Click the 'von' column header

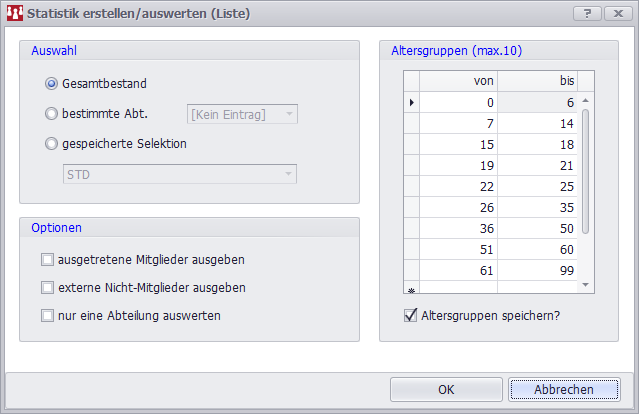(x=458, y=81)
